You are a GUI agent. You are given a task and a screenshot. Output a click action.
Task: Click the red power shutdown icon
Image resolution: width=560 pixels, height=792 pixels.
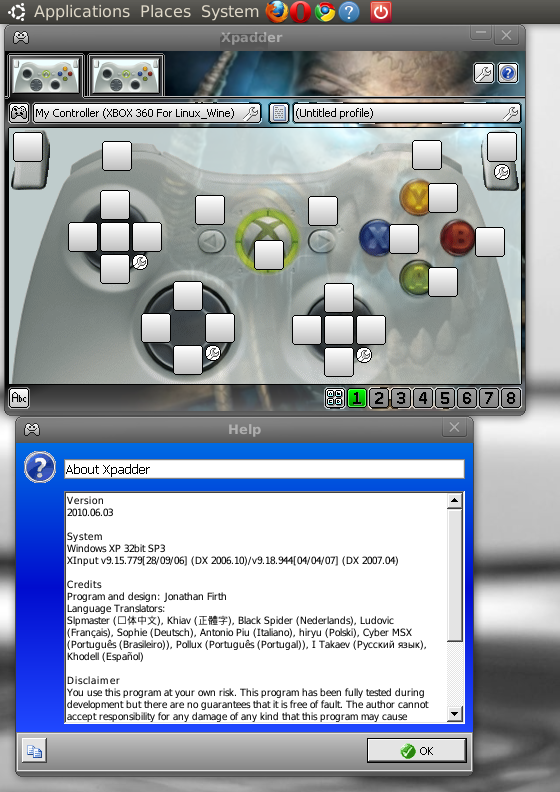point(380,12)
